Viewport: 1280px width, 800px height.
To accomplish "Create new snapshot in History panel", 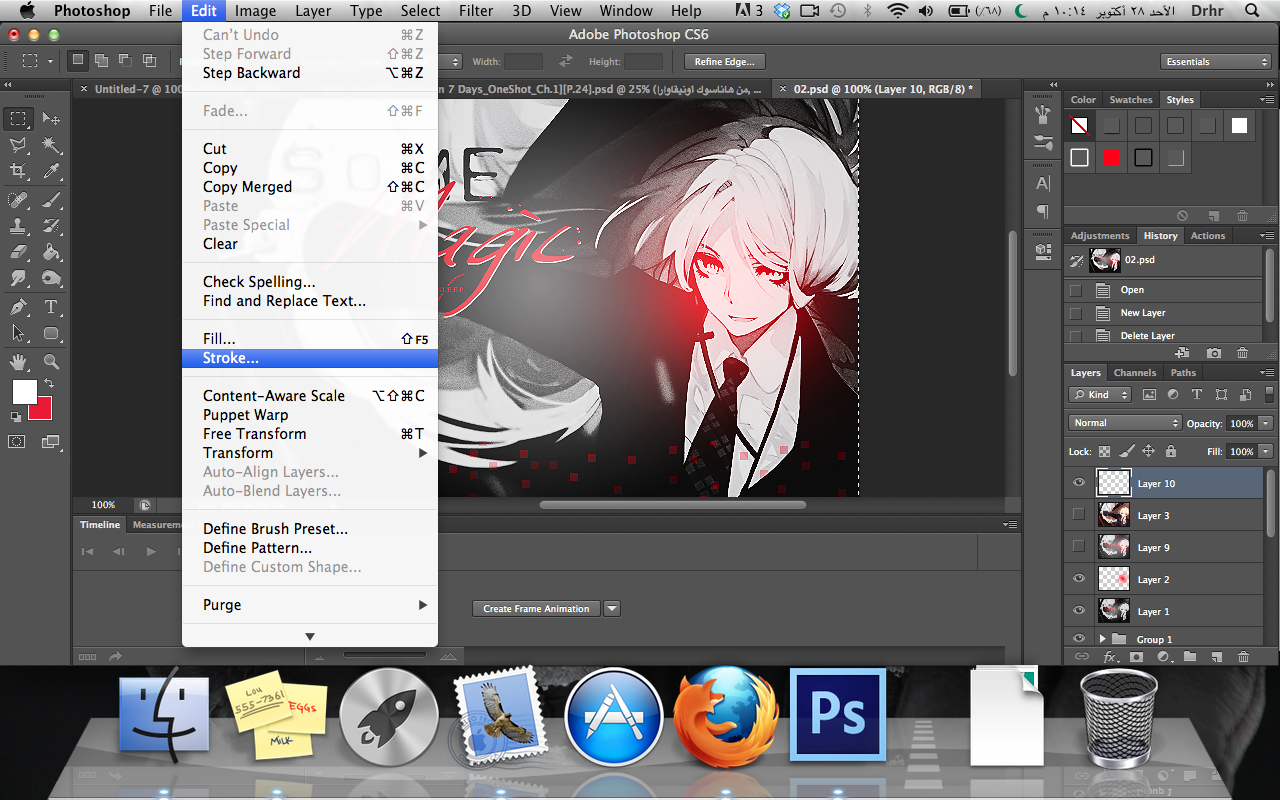I will pyautogui.click(x=1213, y=353).
